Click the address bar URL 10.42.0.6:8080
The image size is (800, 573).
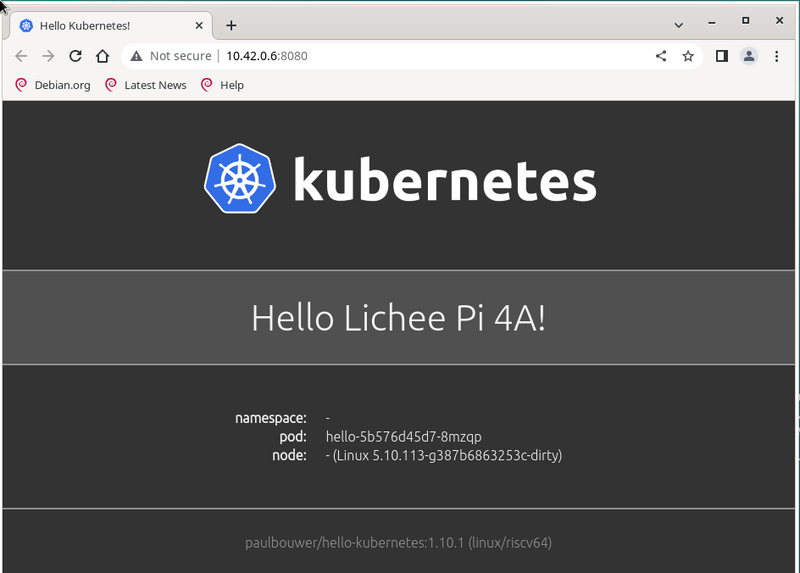(267, 56)
